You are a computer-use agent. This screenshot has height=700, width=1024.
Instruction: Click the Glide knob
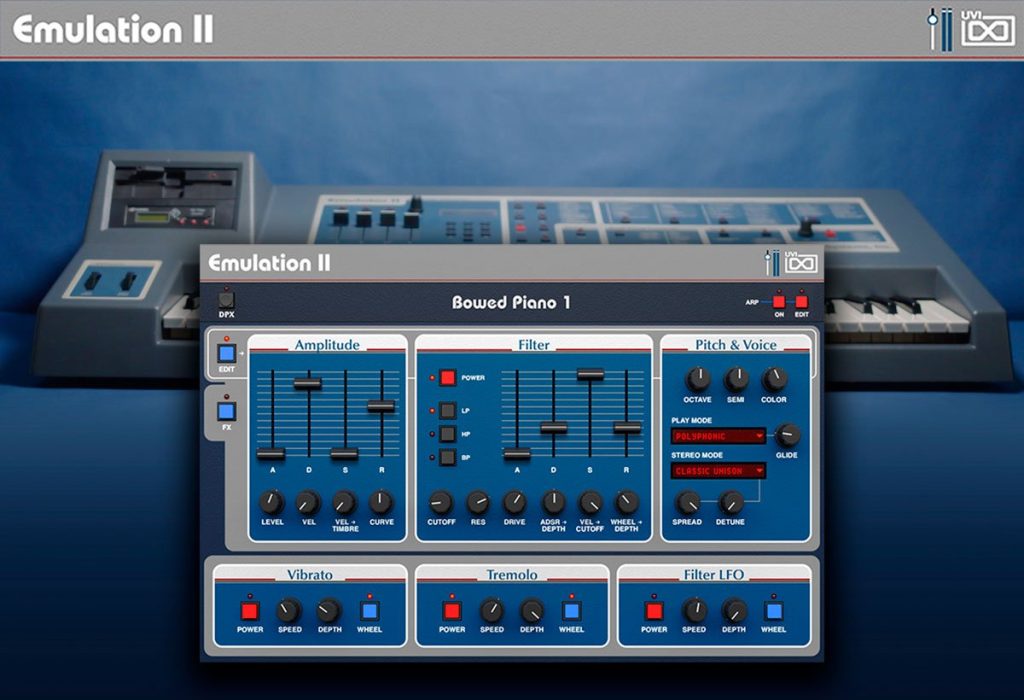tap(787, 435)
